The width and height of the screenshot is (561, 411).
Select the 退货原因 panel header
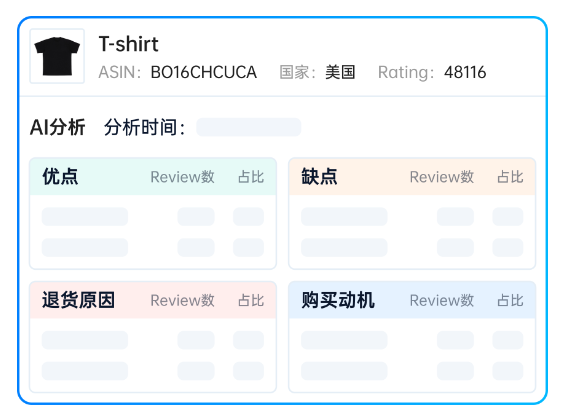pyautogui.click(x=153, y=300)
